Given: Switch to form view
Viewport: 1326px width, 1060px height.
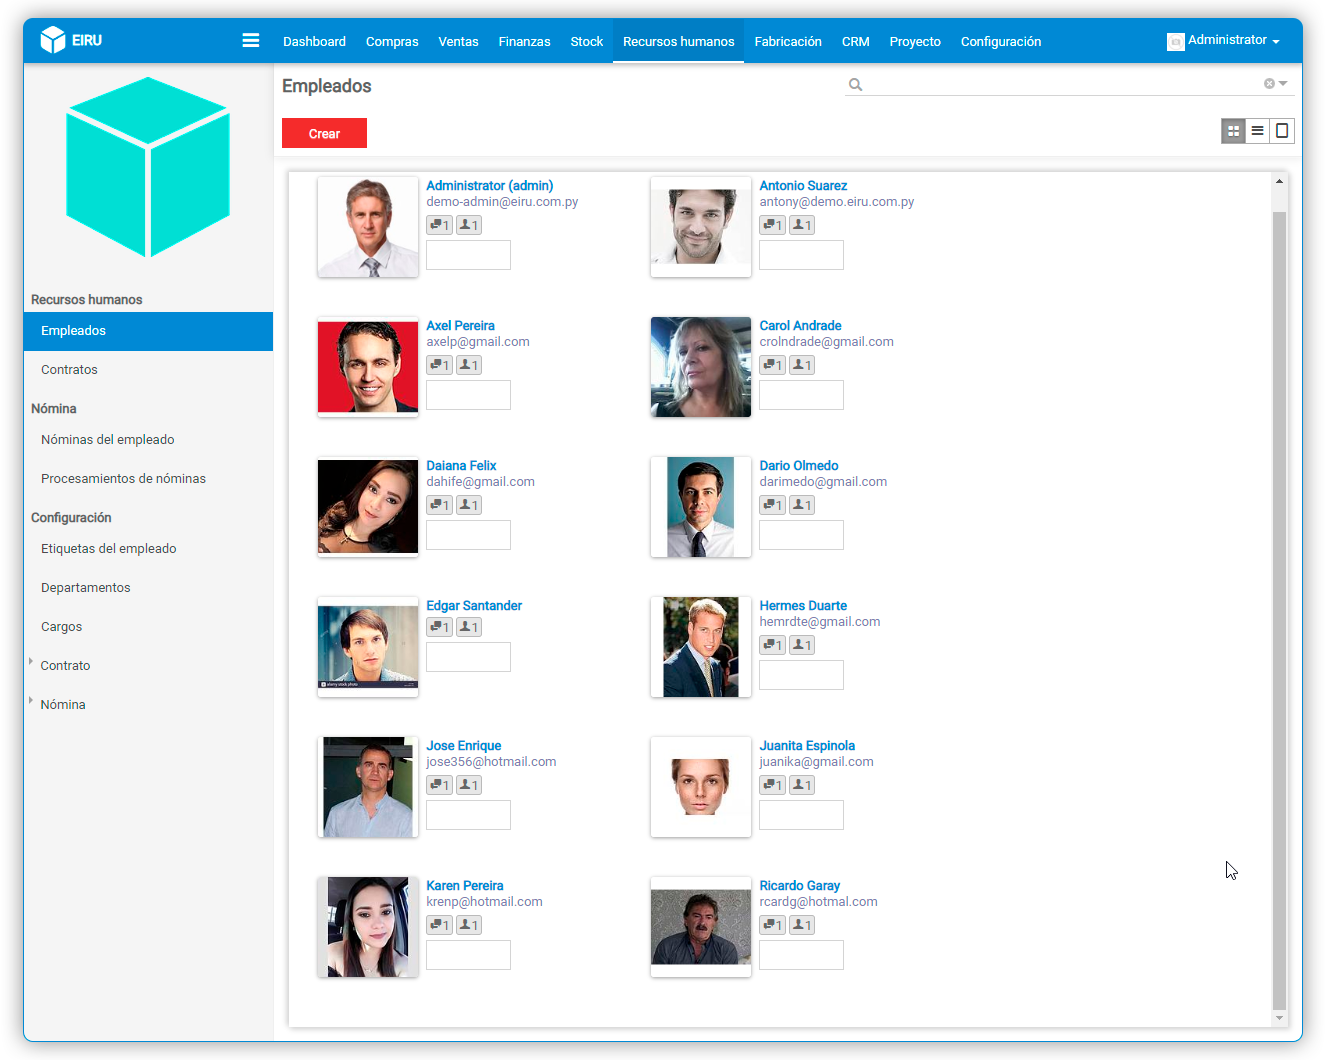Looking at the screenshot, I should pyautogui.click(x=1282, y=131).
